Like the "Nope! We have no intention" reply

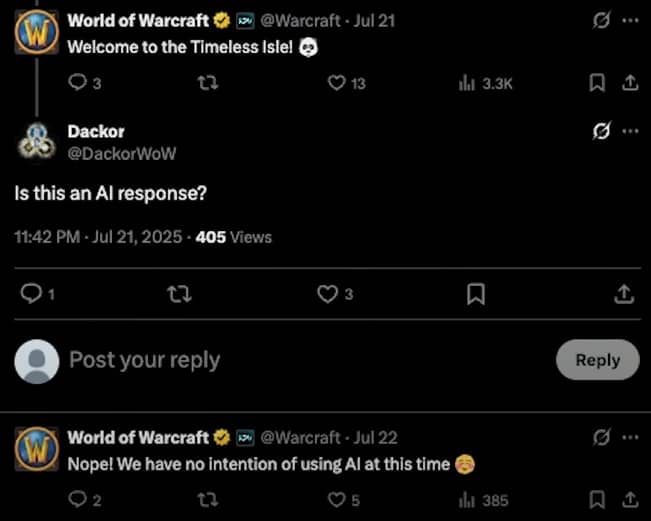pyautogui.click(x=336, y=500)
